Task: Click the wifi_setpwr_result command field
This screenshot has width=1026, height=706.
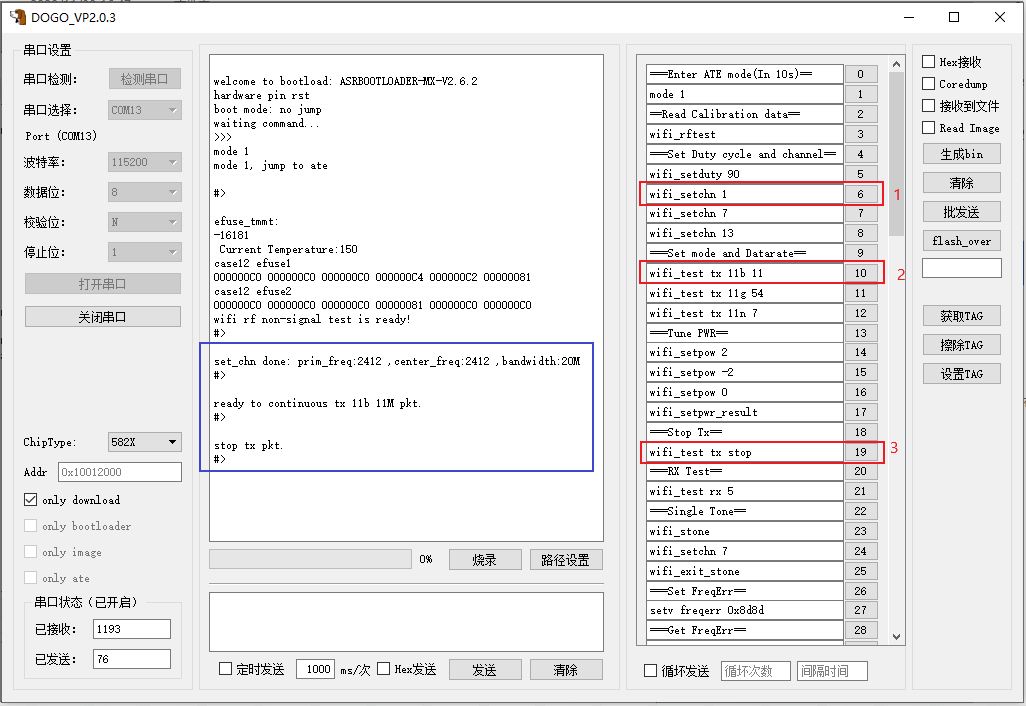Action: (745, 412)
